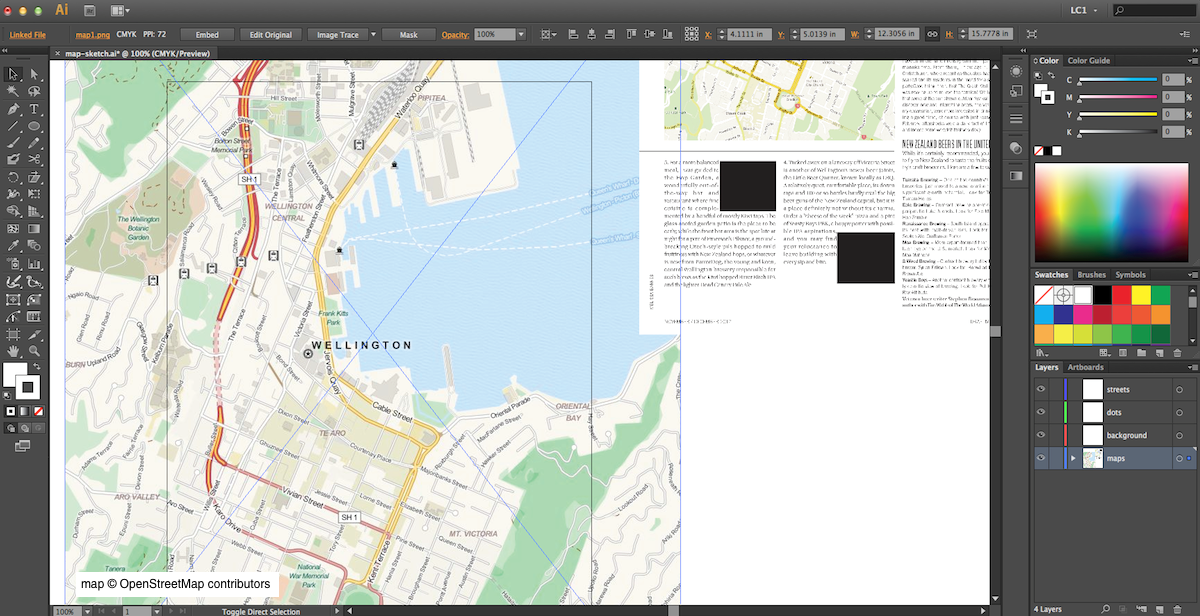Switch to the Artboards tab

[x=1086, y=367]
